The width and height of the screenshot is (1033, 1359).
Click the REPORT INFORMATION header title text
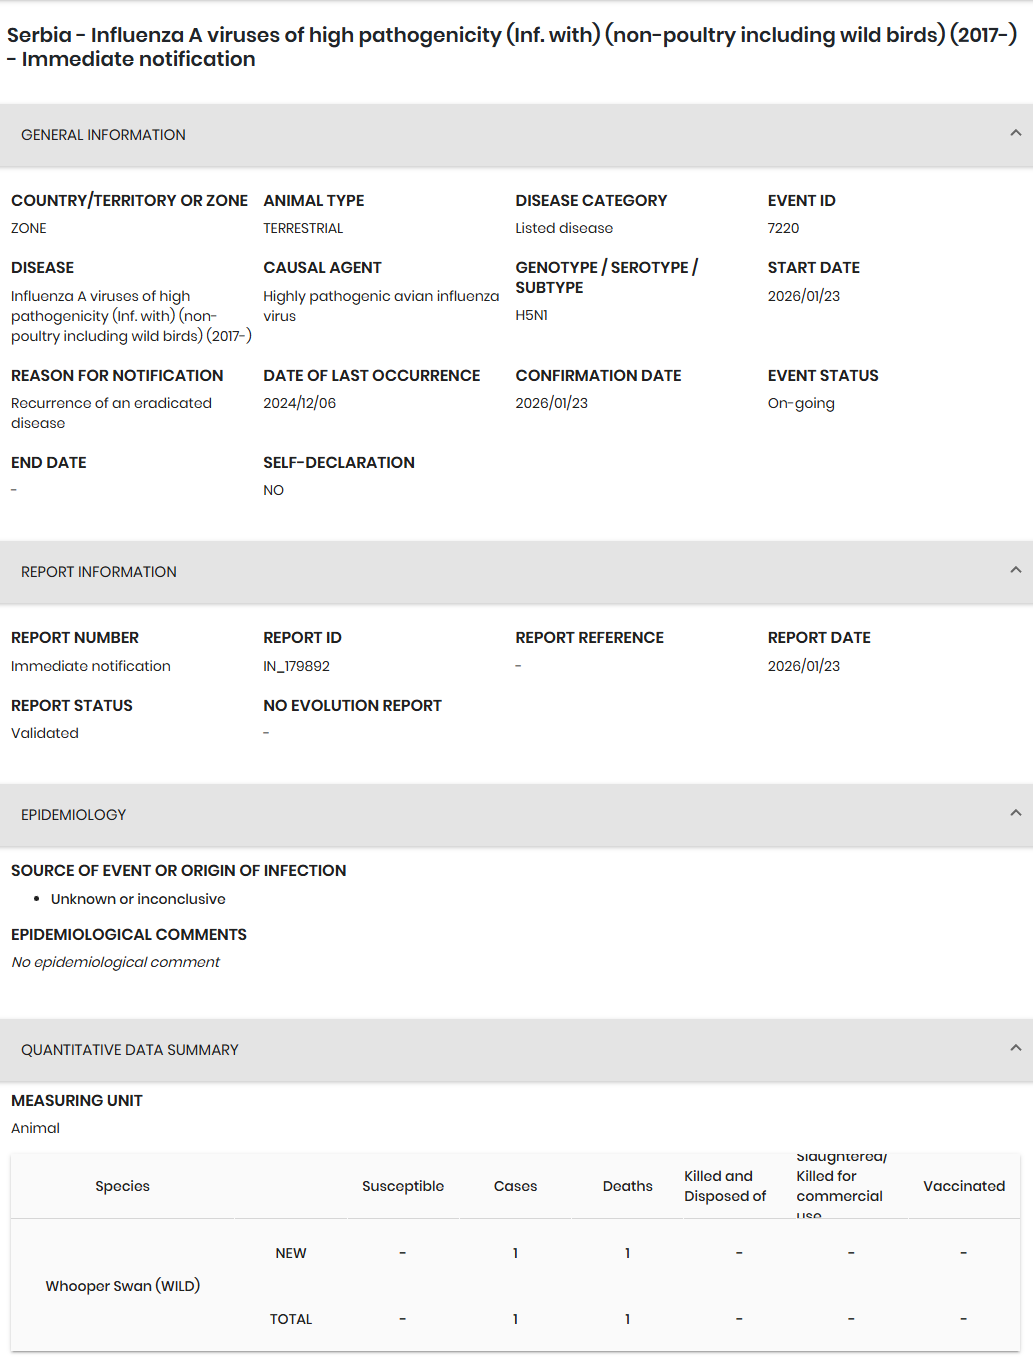99,572
